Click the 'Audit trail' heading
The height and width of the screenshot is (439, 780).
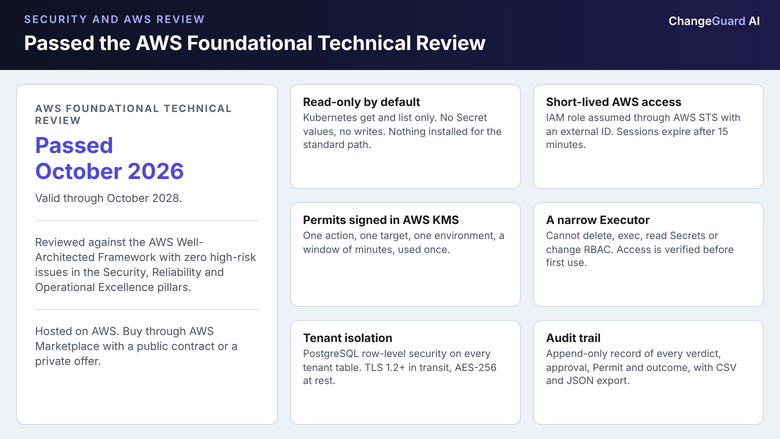573,338
